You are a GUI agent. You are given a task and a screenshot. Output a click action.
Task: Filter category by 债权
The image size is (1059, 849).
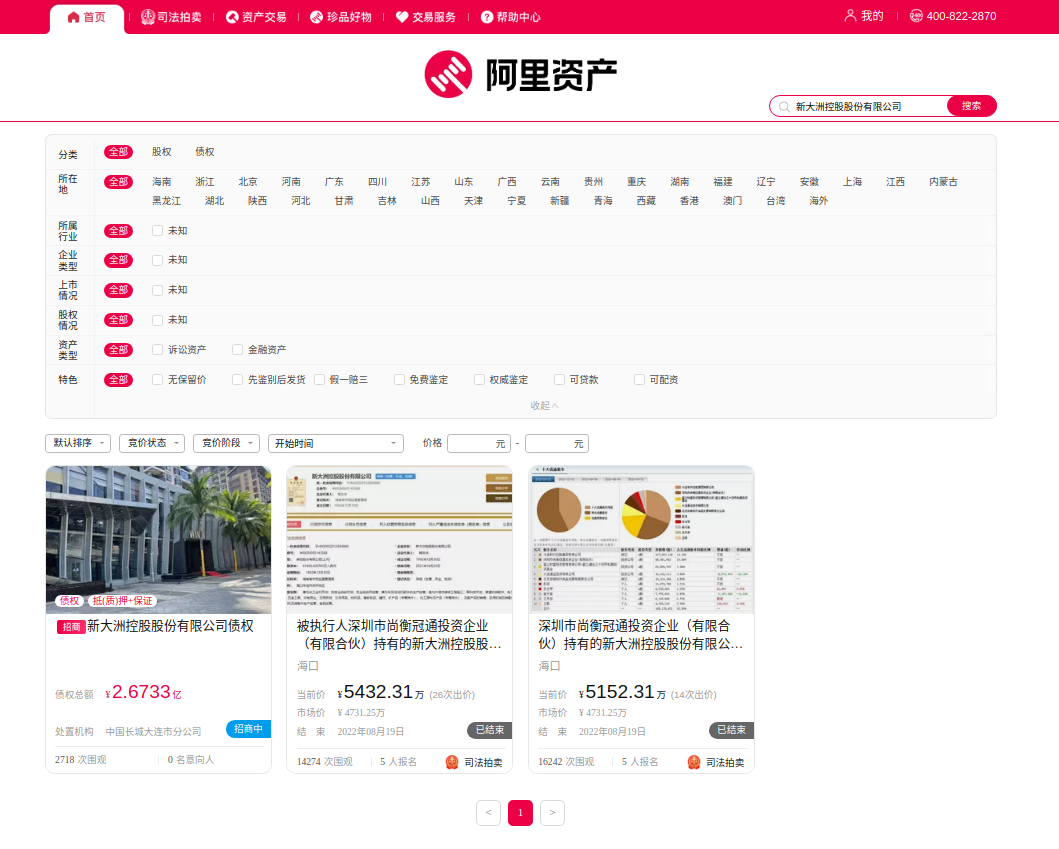coord(205,152)
